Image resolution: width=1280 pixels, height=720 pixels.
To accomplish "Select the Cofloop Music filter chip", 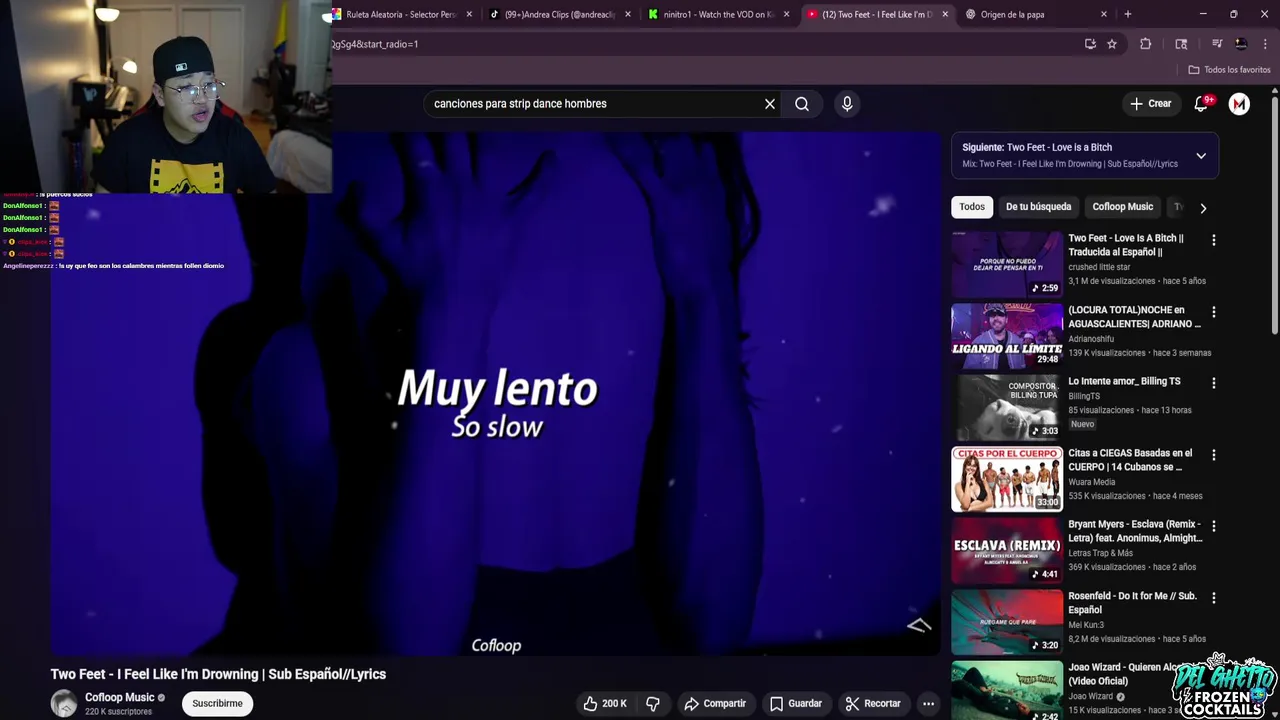I will tap(1122, 207).
